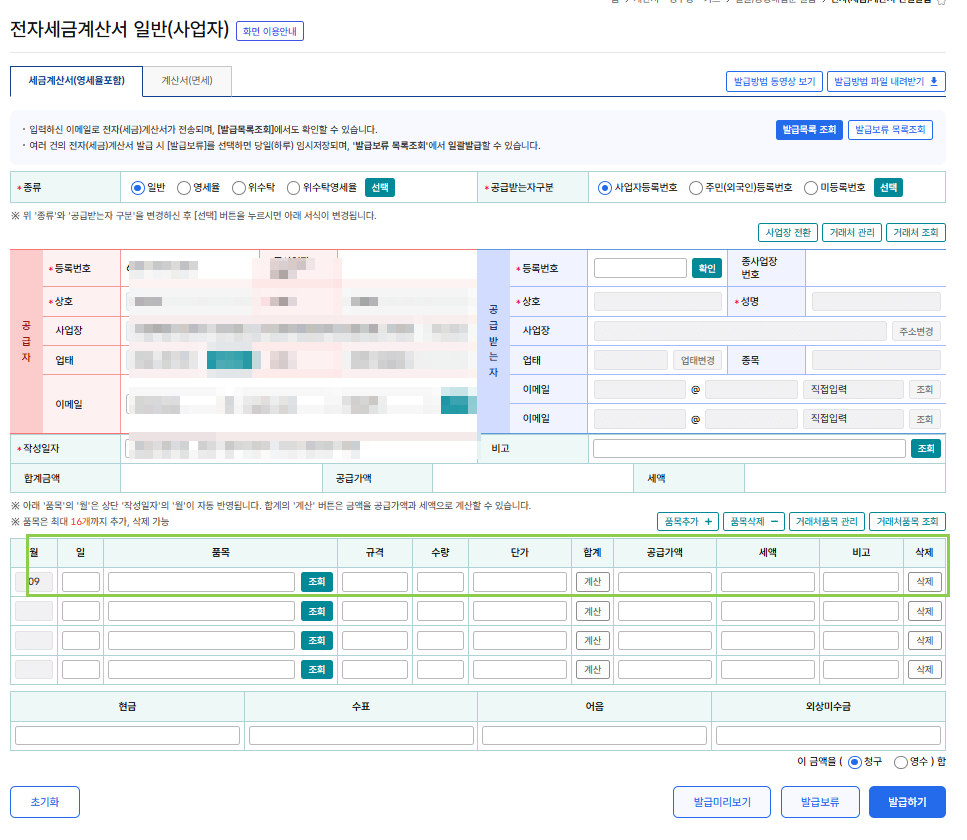Click the recipient 등록번호 input field
967x840 pixels.
tap(640, 268)
